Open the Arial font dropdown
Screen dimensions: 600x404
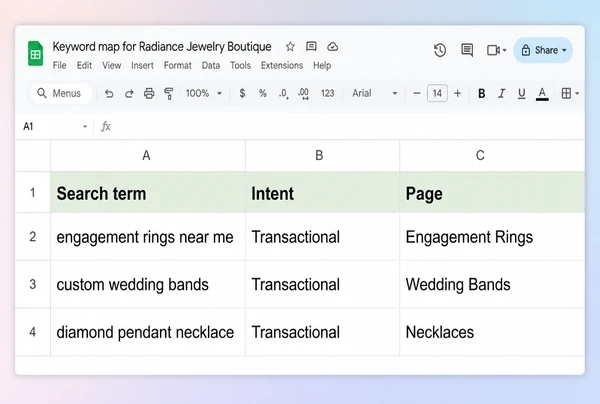375,93
